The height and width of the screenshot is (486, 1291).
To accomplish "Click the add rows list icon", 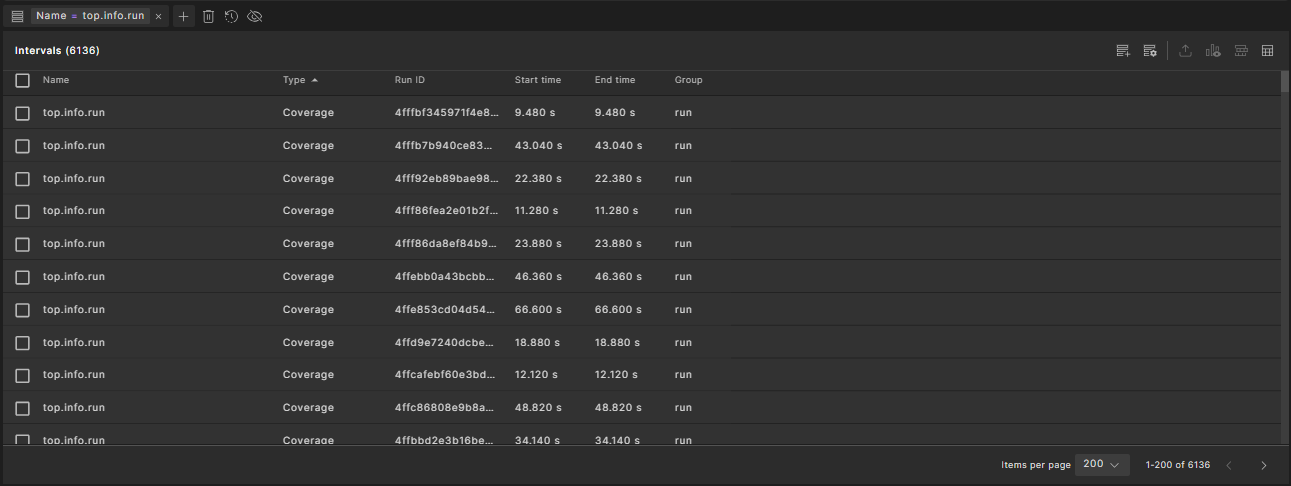I will [x=1123, y=51].
